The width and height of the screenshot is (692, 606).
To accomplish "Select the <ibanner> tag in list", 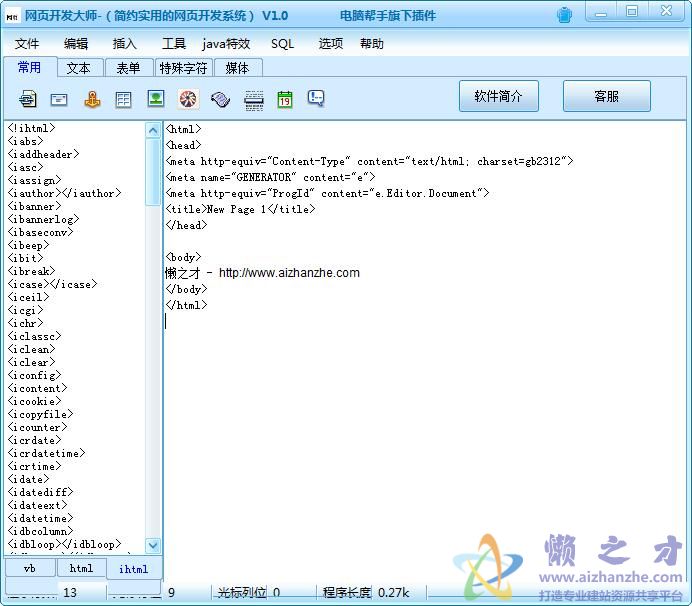I will point(34,206).
